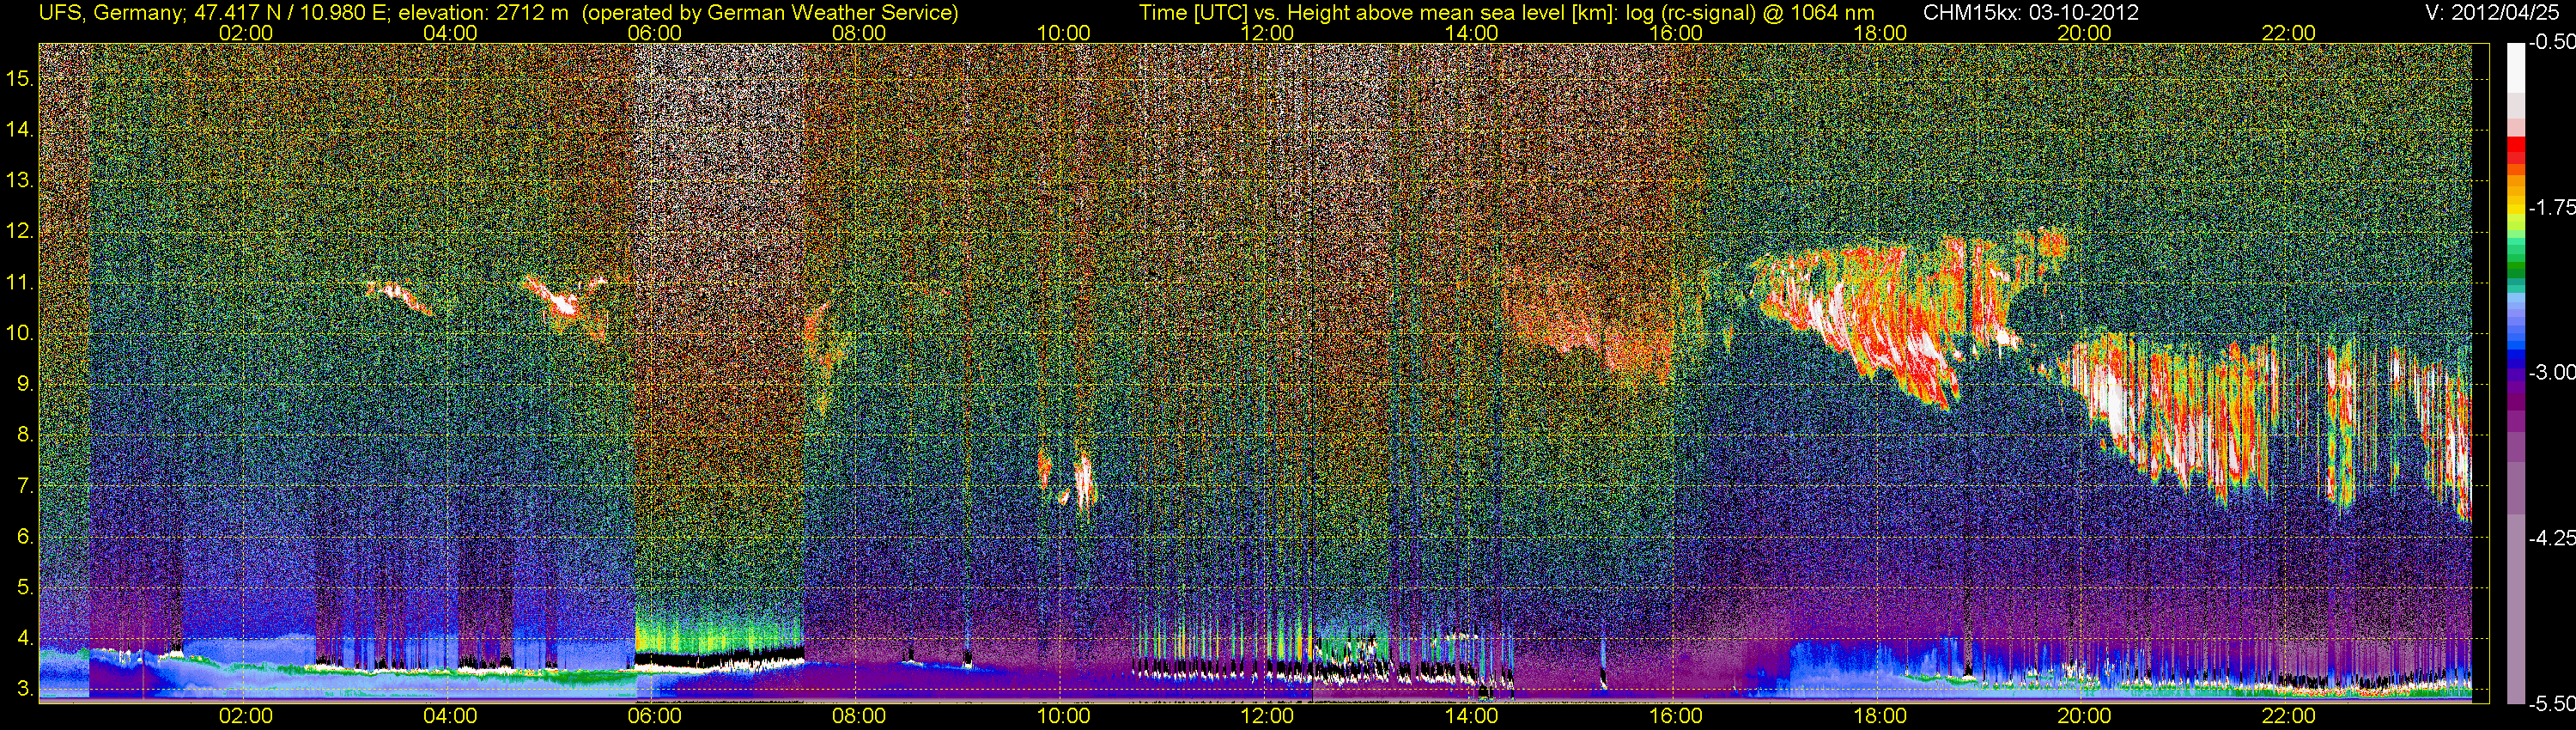This screenshot has width=2576, height=730.
Task: Click the '8.' height axis label
Action: (26, 434)
